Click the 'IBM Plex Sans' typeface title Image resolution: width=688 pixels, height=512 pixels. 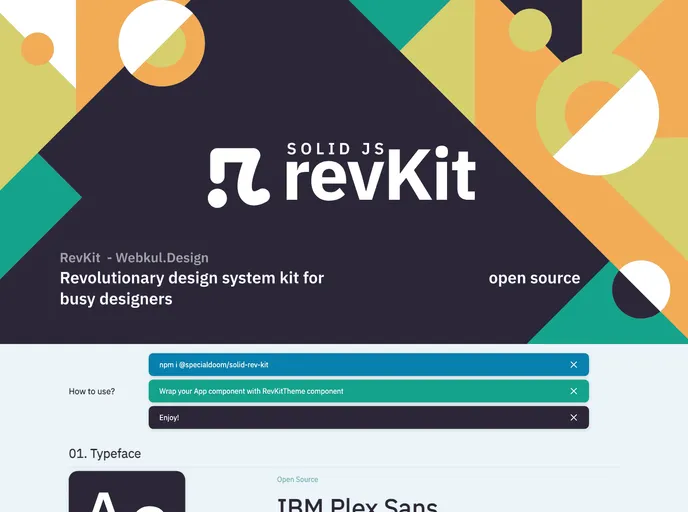(x=357, y=505)
